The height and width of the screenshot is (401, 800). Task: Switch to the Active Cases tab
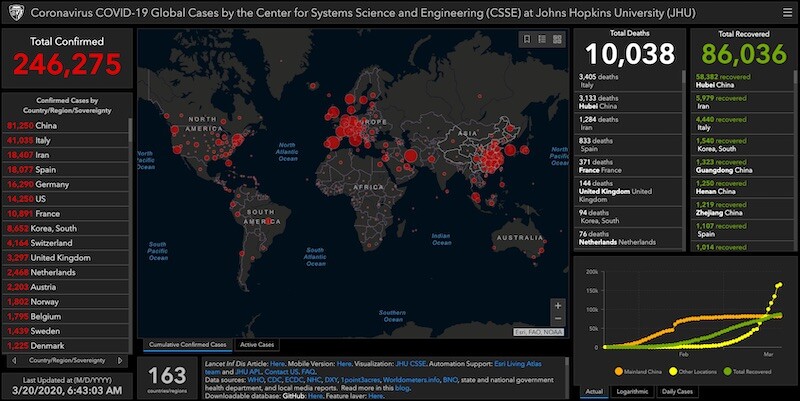tap(258, 344)
